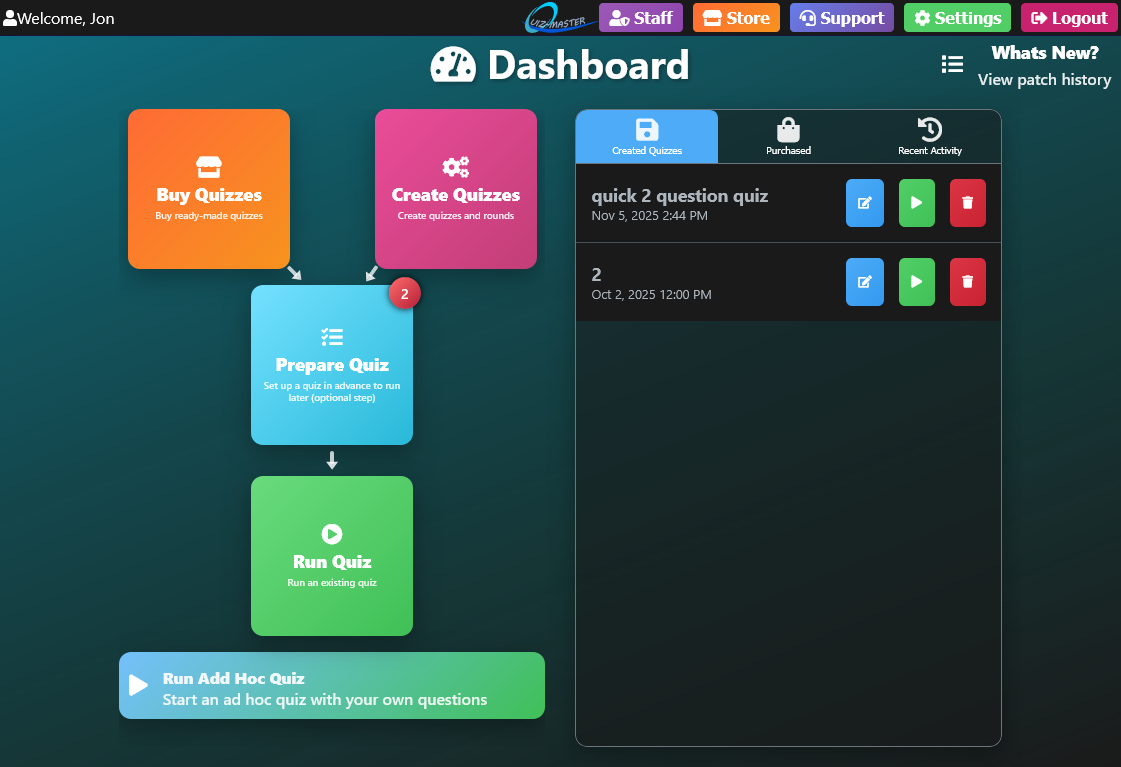The height and width of the screenshot is (767, 1121).
Task: Start "quick 2 question quiz" using the green play icon
Action: tap(916, 203)
